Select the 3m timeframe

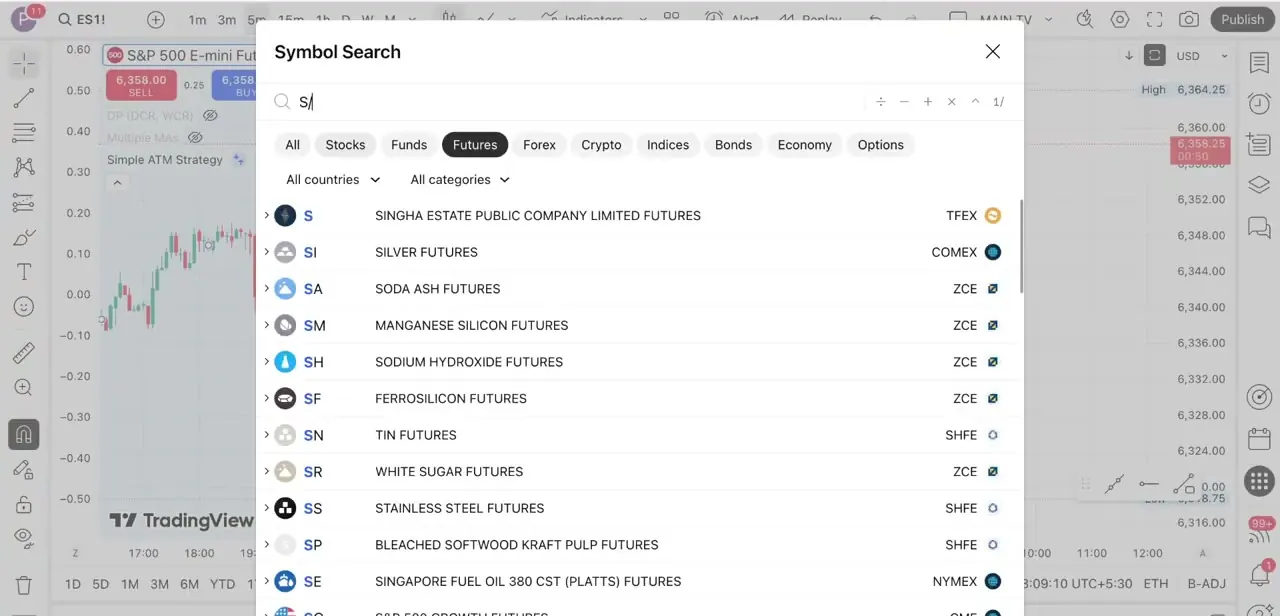point(227,19)
